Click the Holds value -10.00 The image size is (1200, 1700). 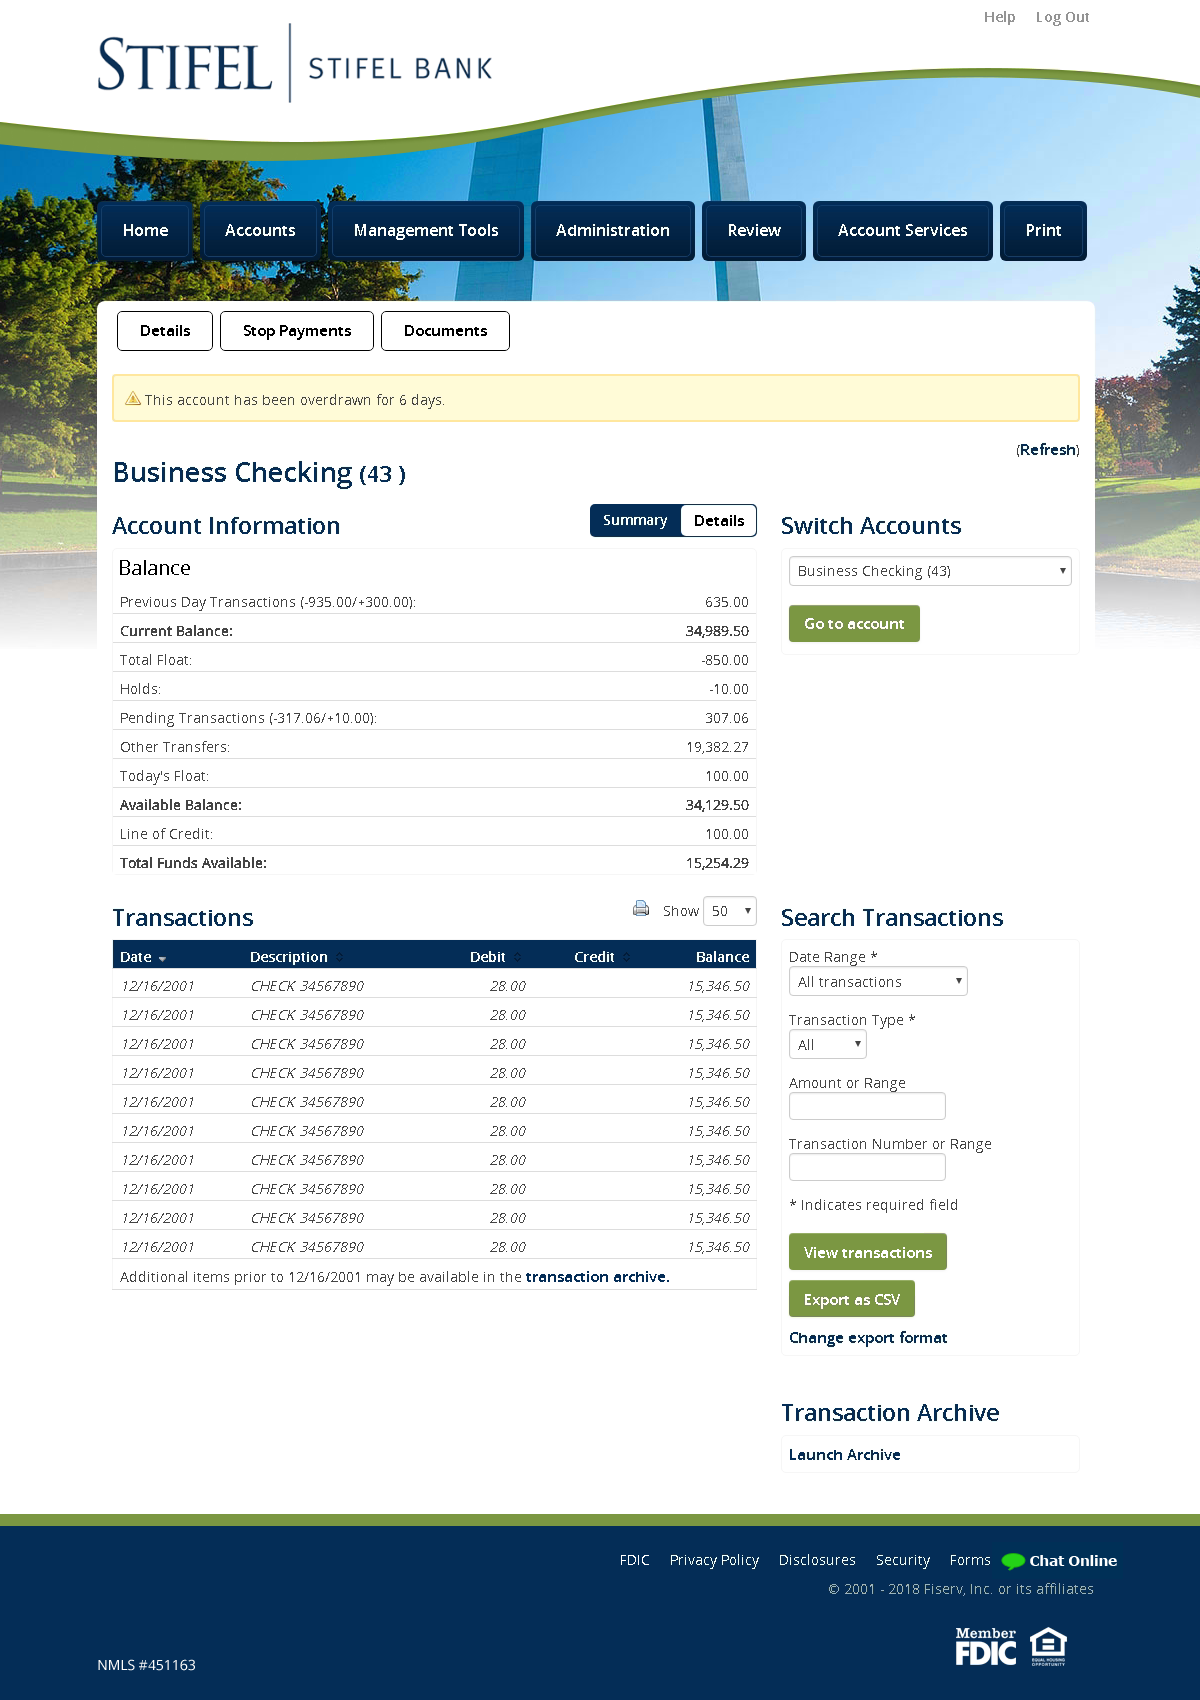tap(729, 689)
